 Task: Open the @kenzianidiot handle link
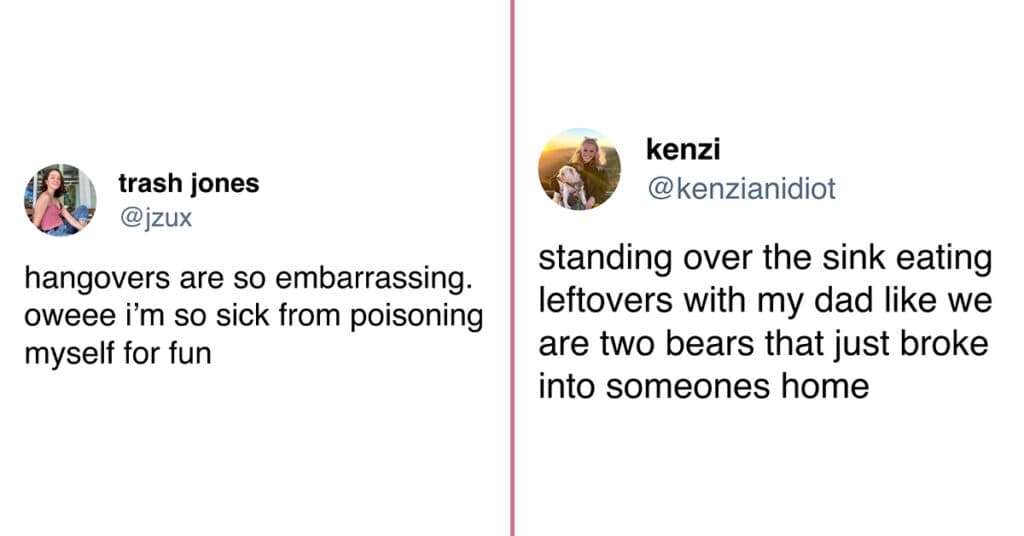pos(741,189)
